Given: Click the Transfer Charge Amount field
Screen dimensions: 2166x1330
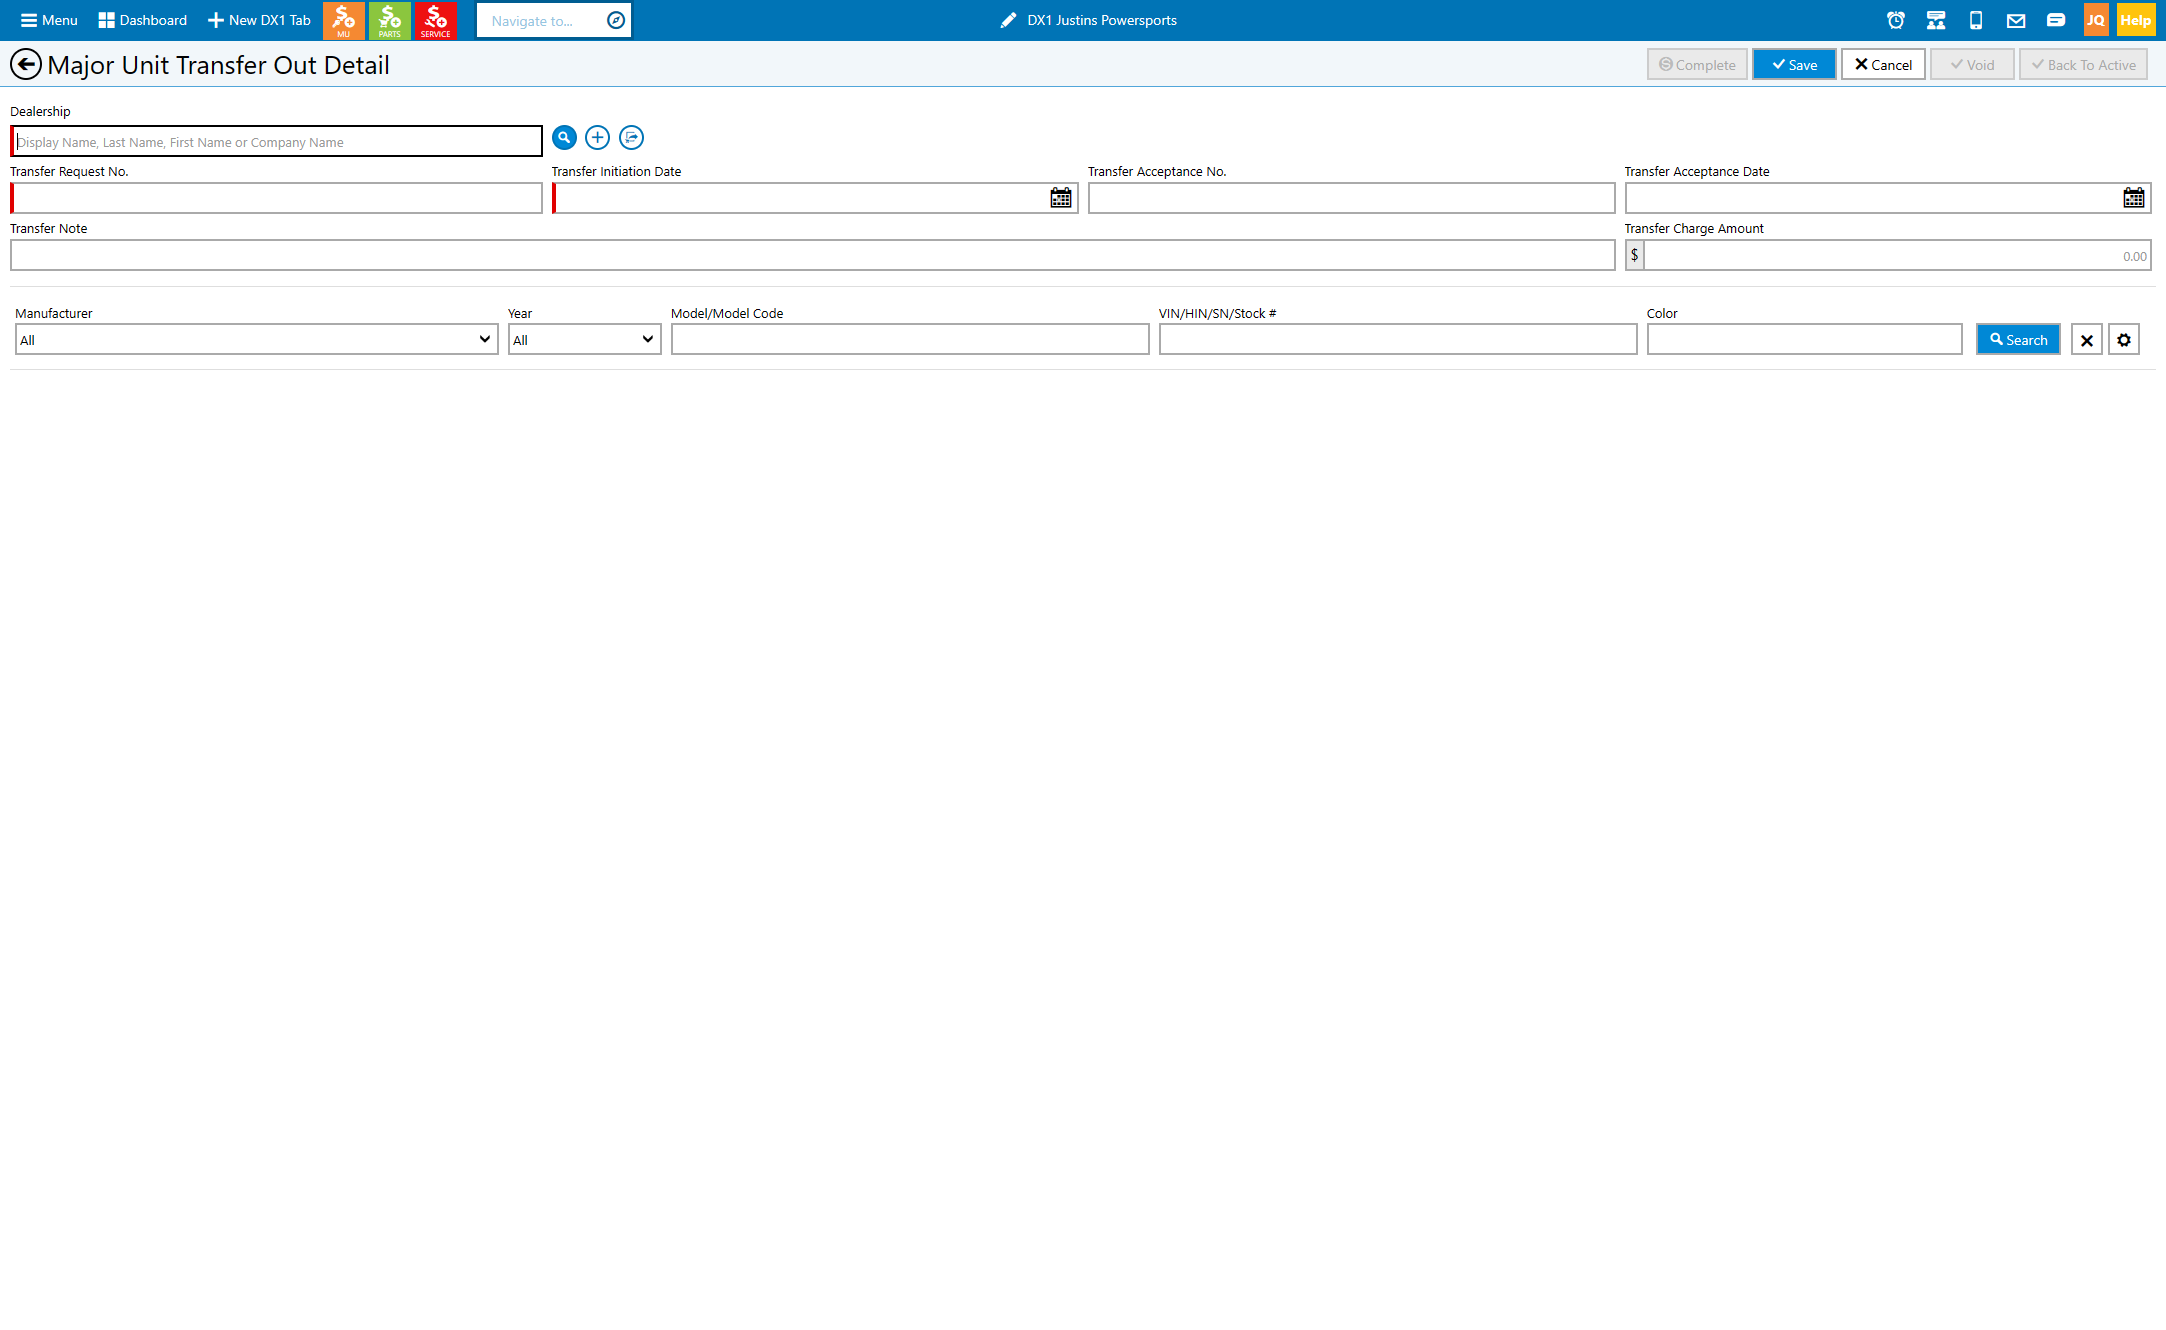Looking at the screenshot, I should click(1897, 255).
